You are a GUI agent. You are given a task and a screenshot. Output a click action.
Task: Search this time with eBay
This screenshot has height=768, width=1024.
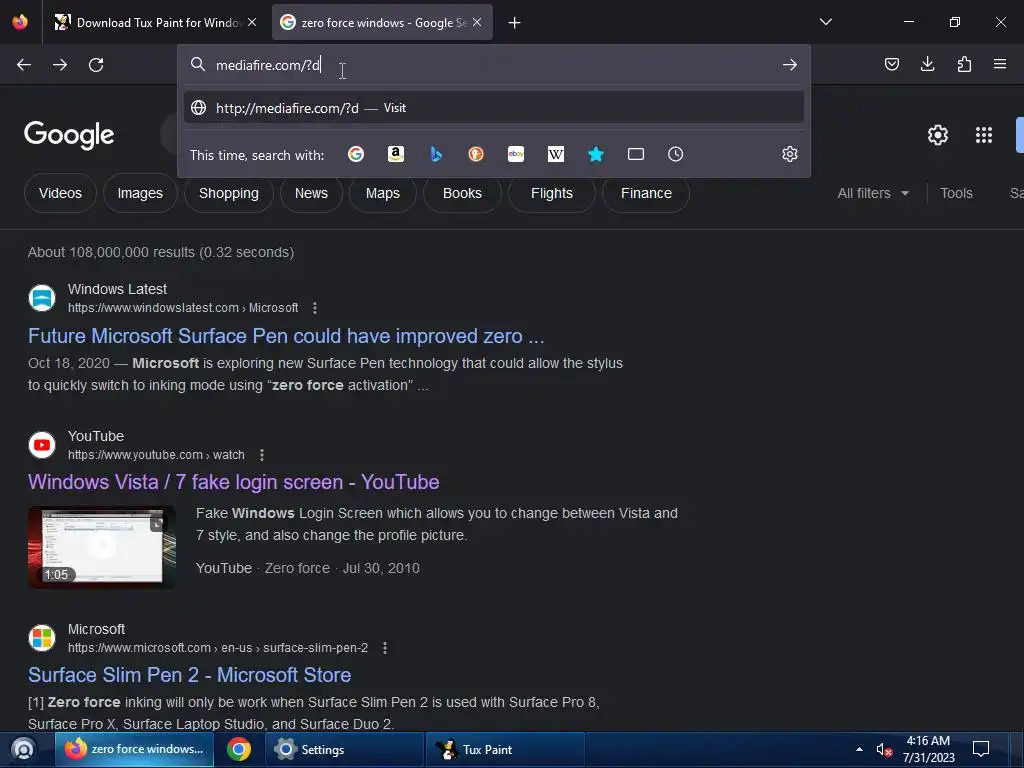click(516, 154)
